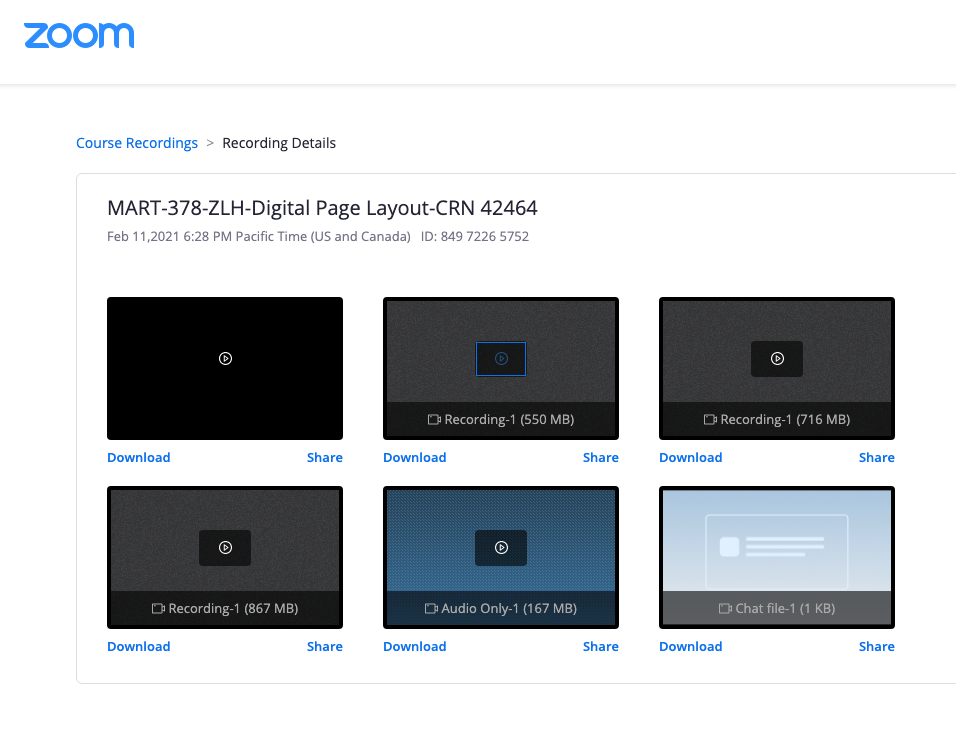Click the Recording-1 (550 MB) label
956x738 pixels.
pyautogui.click(x=509, y=420)
